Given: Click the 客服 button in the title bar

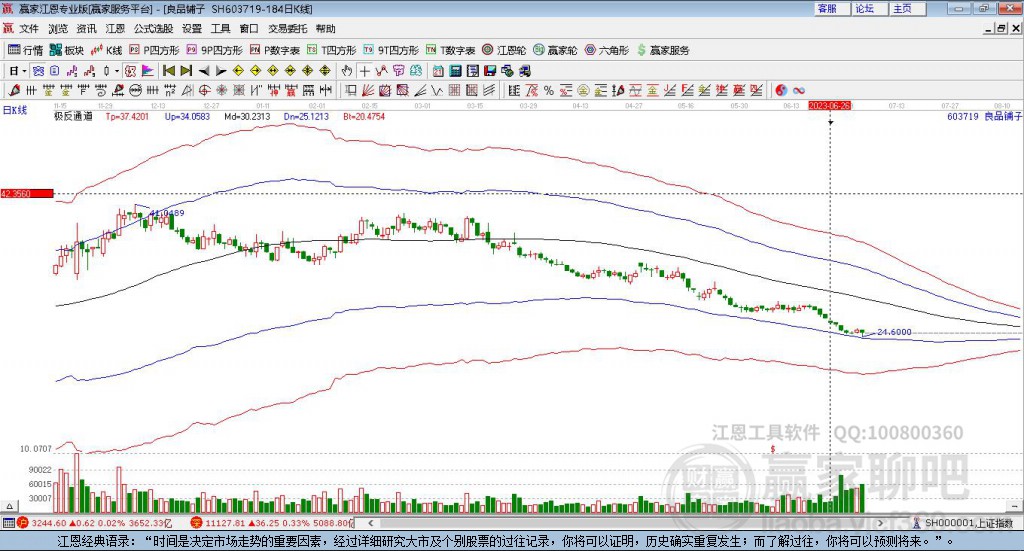Looking at the screenshot, I should tap(831, 8).
